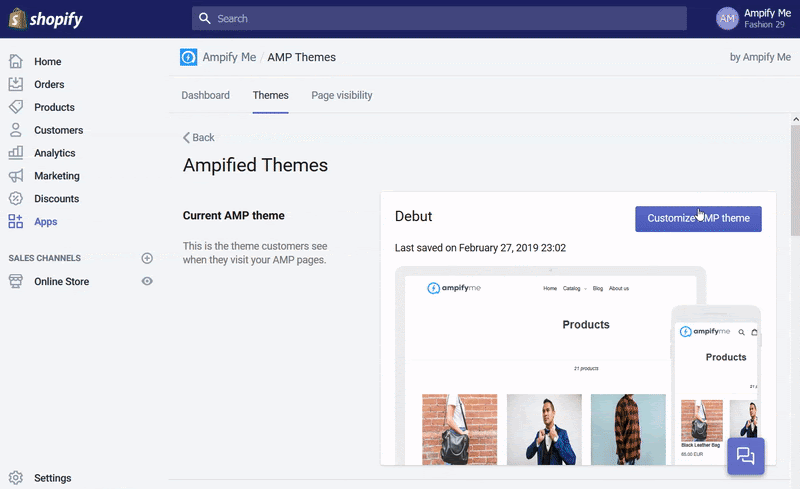Click the search magnifier icon
The height and width of the screenshot is (489, 800).
coord(205,18)
